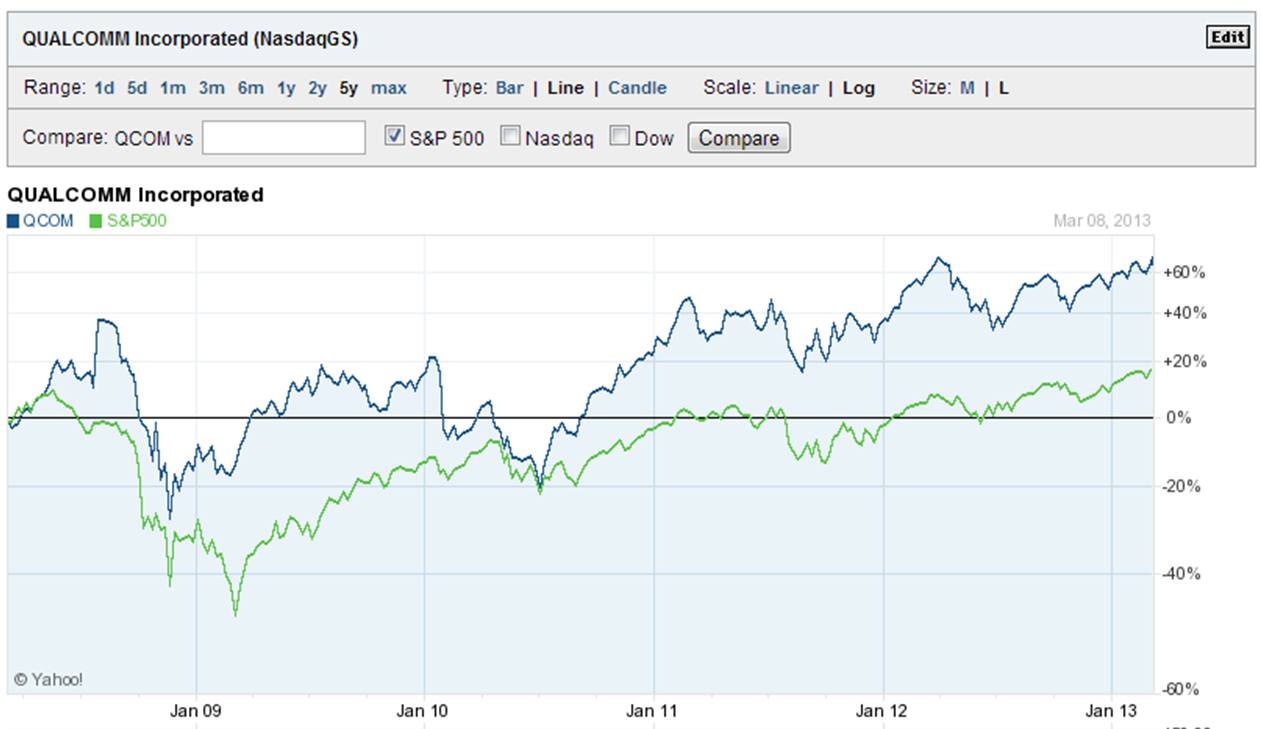Click the QUALCOMM Incorporated (NasdaqGS) header title
Screen dimensions: 1261x729
point(190,39)
